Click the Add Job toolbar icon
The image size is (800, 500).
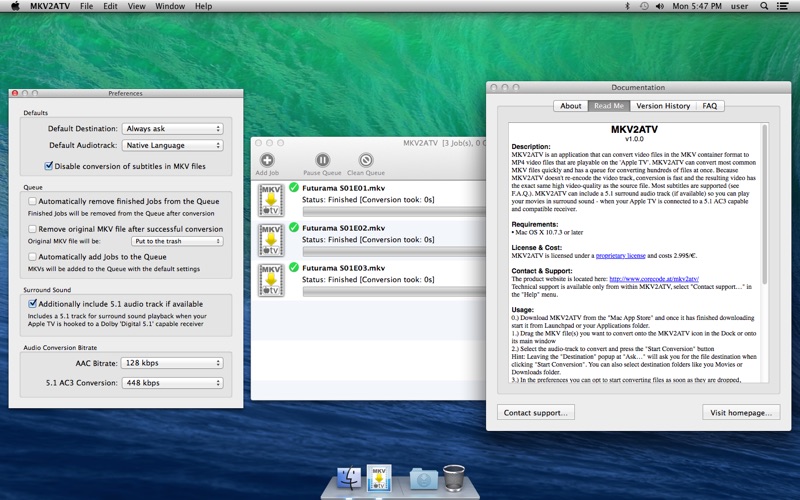266,160
